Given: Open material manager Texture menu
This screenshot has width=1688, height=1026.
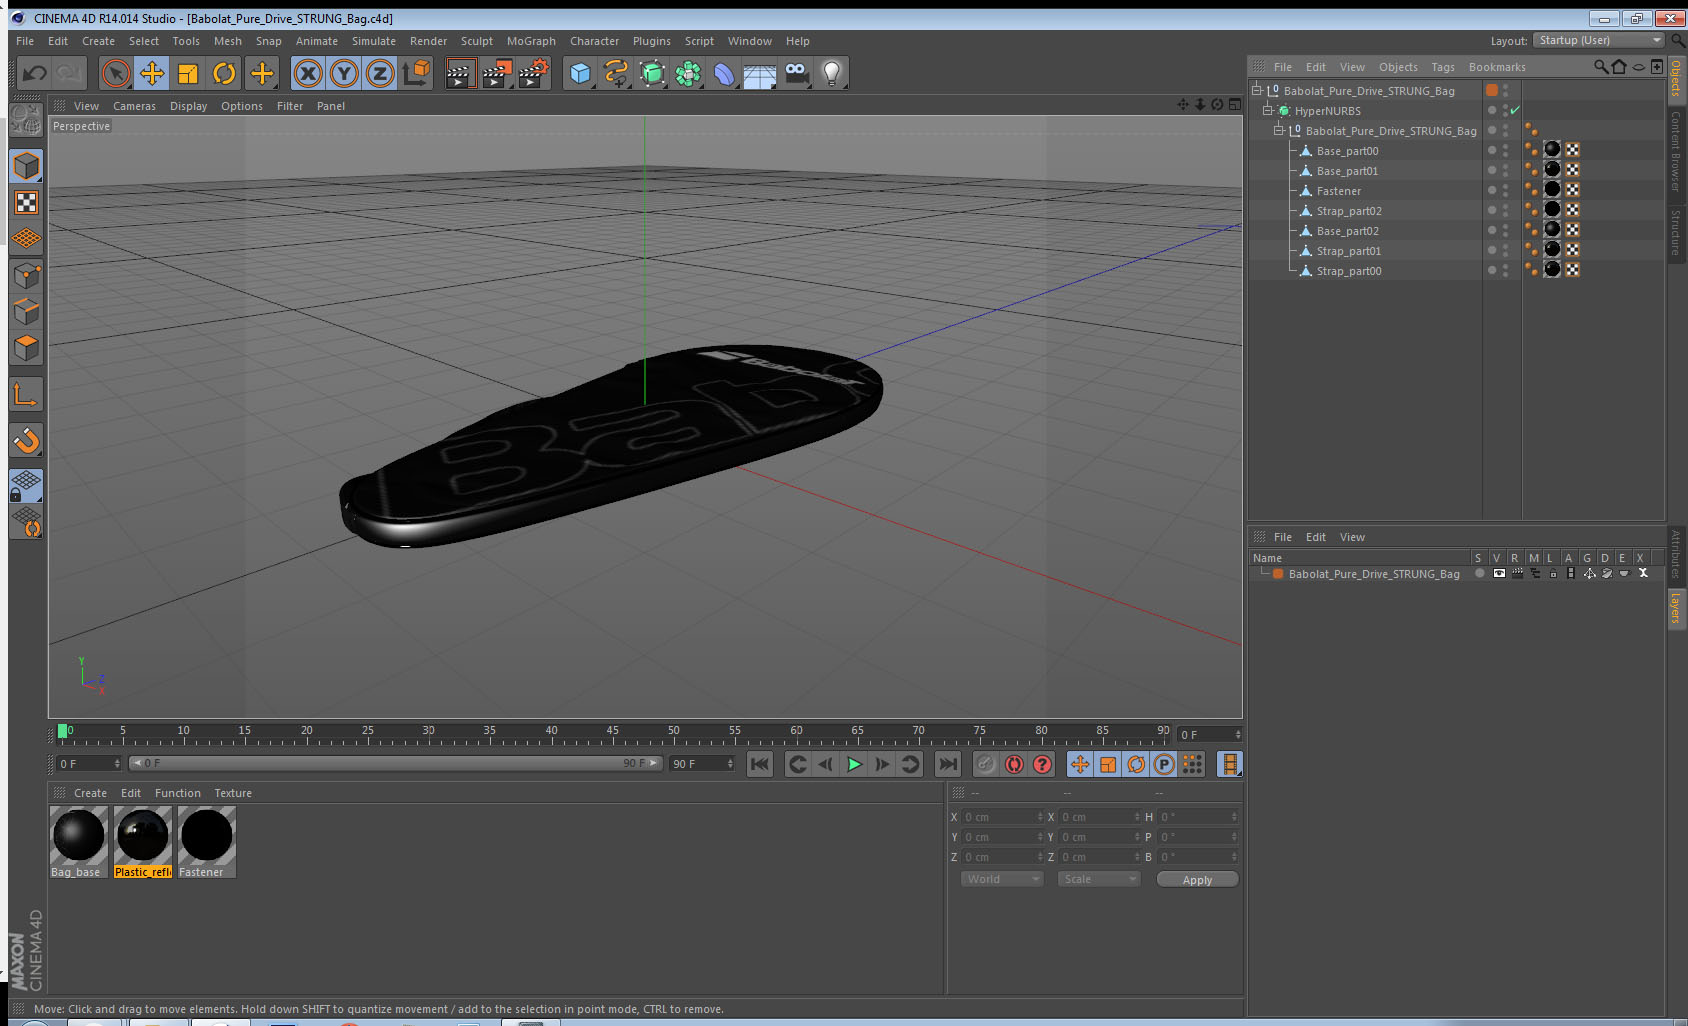Looking at the screenshot, I should [233, 793].
